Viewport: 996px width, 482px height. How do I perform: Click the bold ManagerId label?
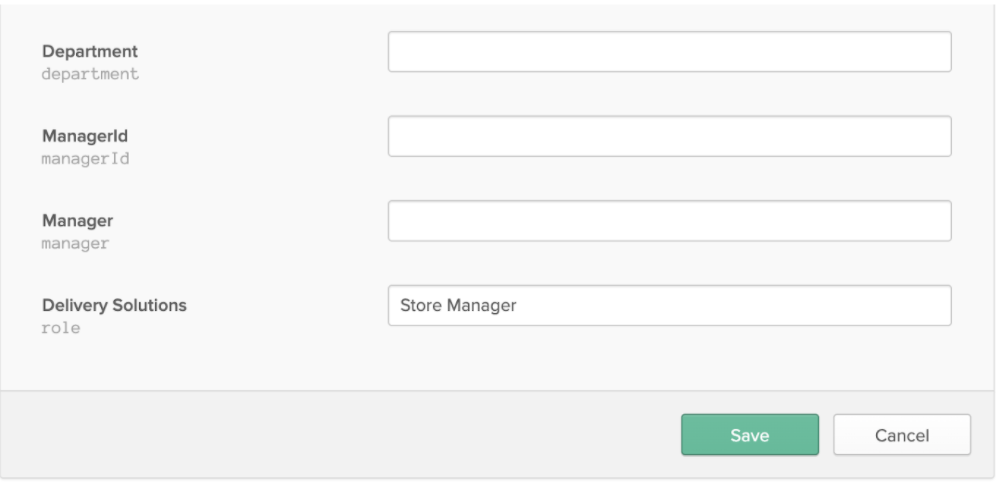click(x=84, y=136)
